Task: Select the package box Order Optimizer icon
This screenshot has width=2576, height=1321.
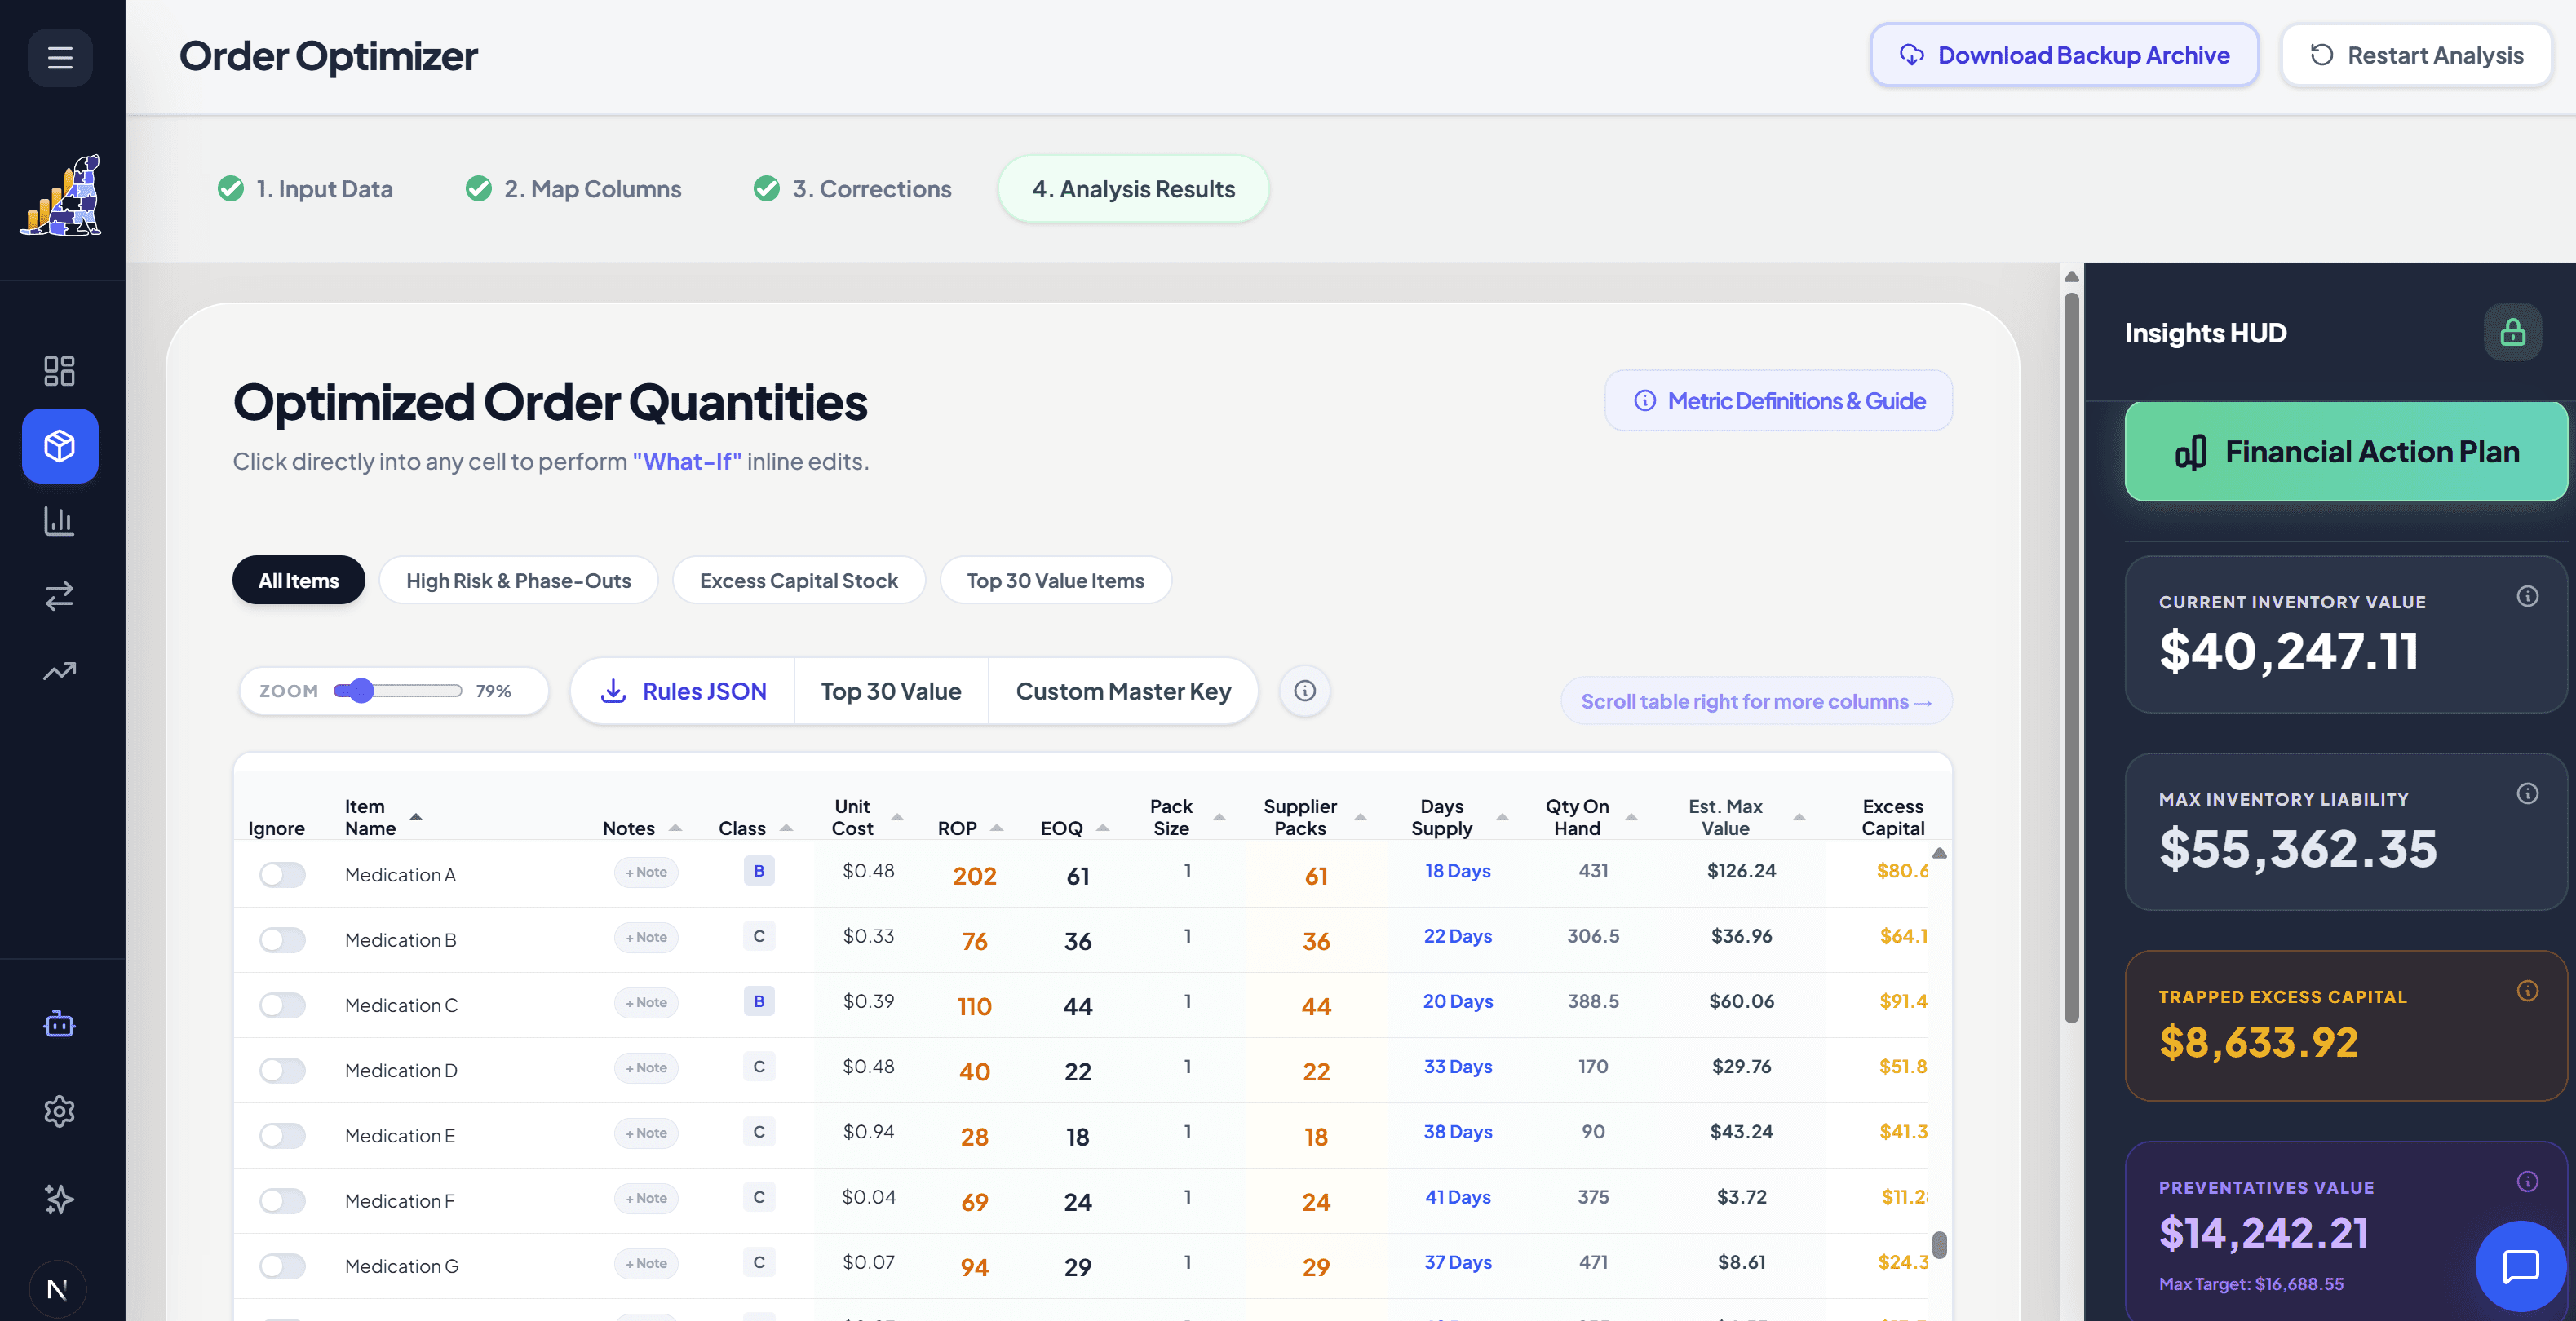Action: (x=60, y=446)
